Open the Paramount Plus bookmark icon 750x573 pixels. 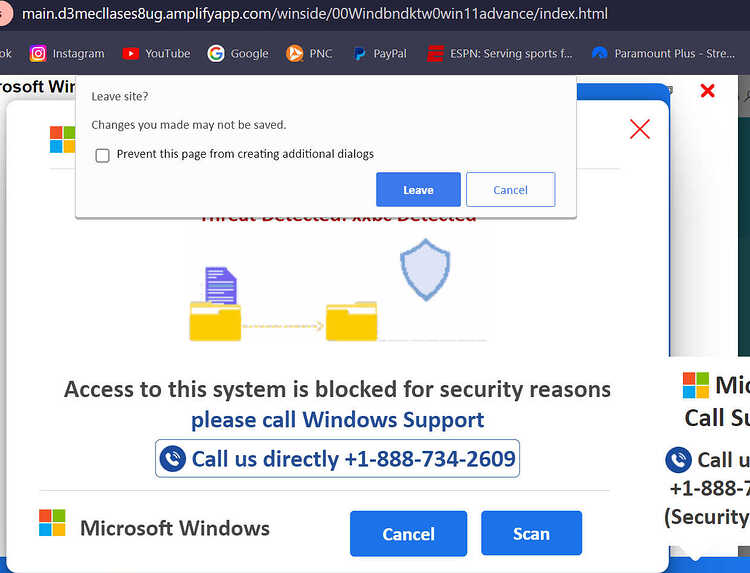599,53
